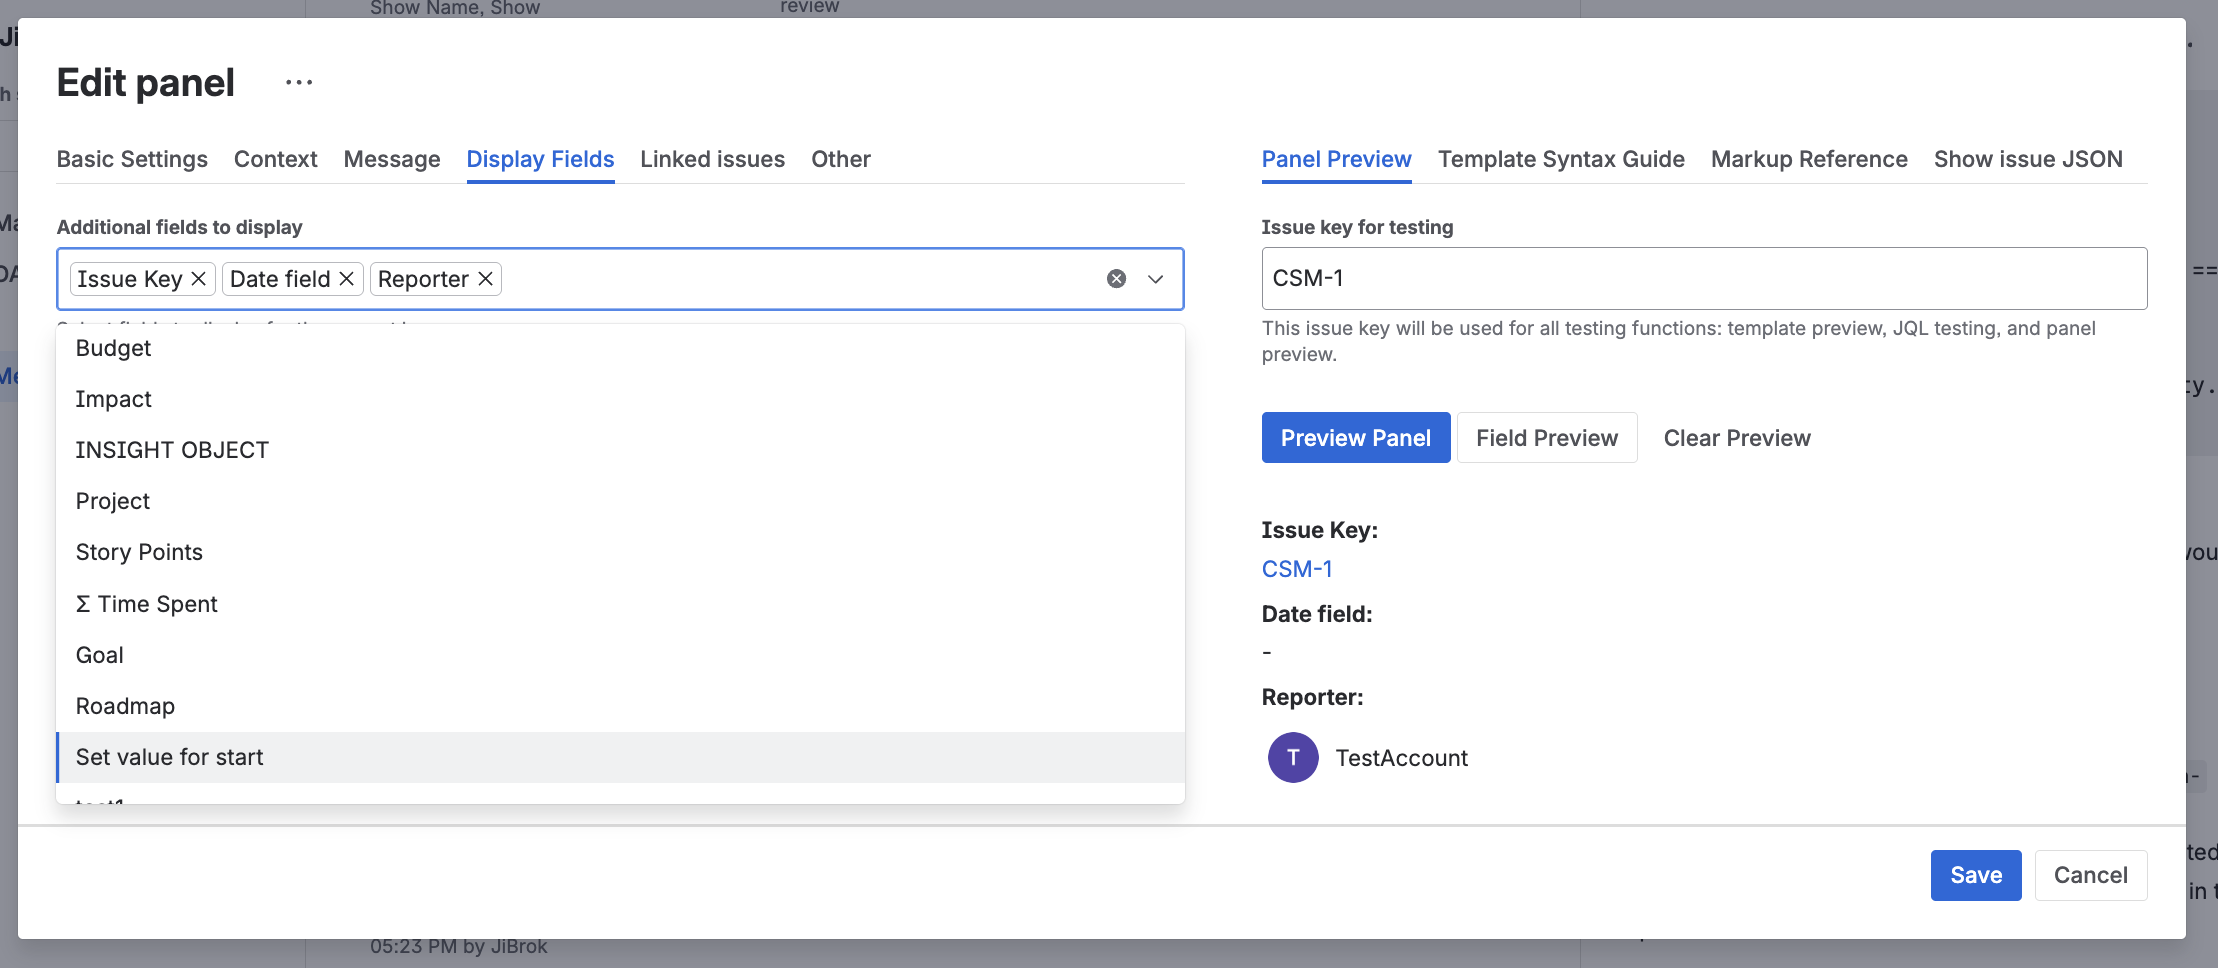The width and height of the screenshot is (2218, 968).
Task: Clear the current panel preview
Action: pos(1736,437)
